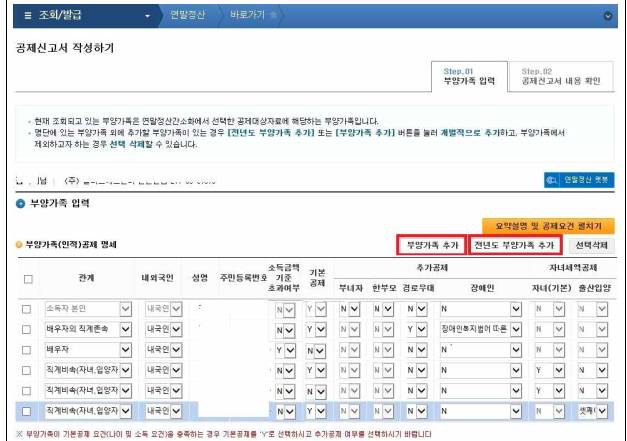Click the 자녀(기본) column header
Screen dimensions: 627x441
(551, 288)
